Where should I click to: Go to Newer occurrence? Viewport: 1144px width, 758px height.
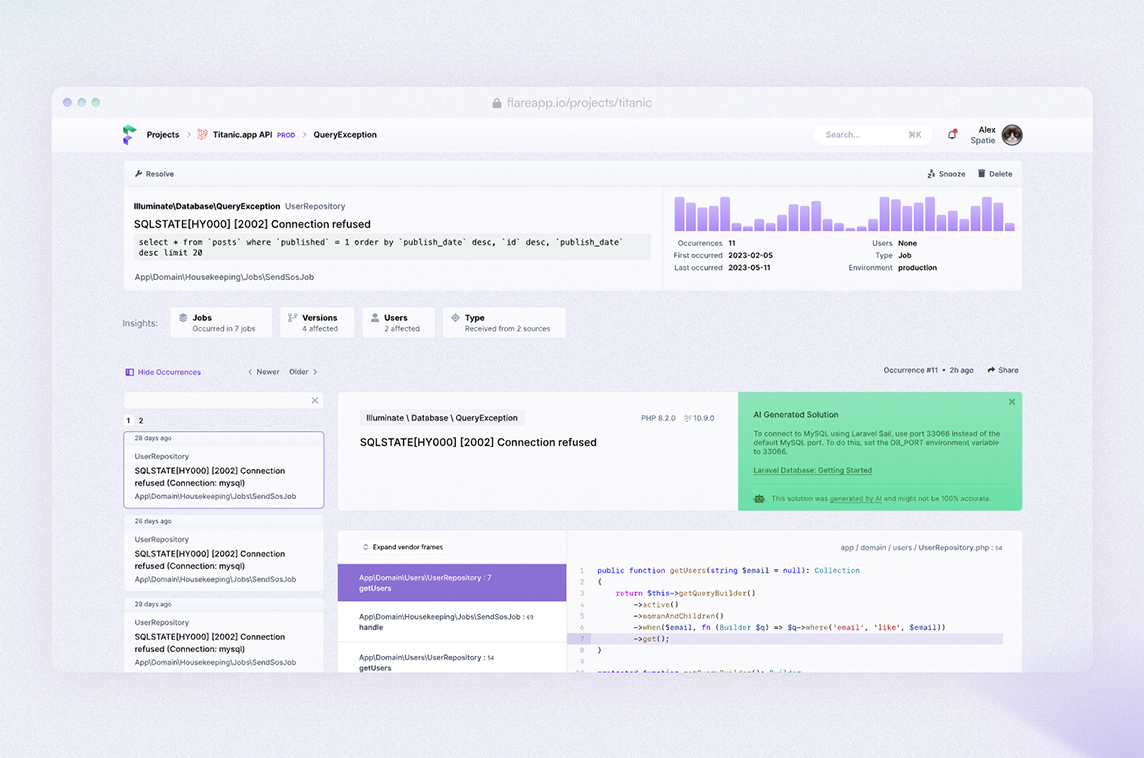(x=263, y=372)
